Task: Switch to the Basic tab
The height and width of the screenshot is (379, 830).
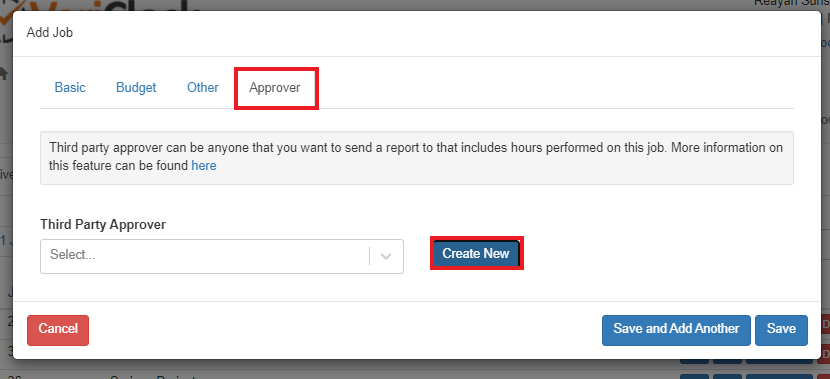Action: click(70, 87)
